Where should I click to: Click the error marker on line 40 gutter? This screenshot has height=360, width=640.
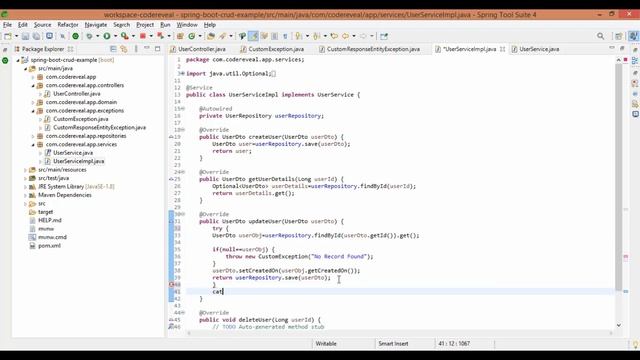click(171, 284)
